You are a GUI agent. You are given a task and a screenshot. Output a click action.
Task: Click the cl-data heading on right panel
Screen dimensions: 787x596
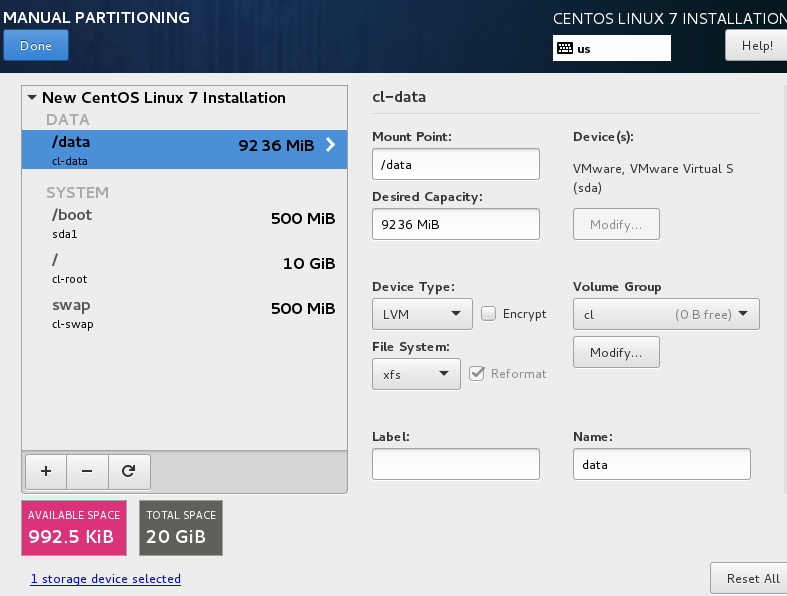(399, 97)
